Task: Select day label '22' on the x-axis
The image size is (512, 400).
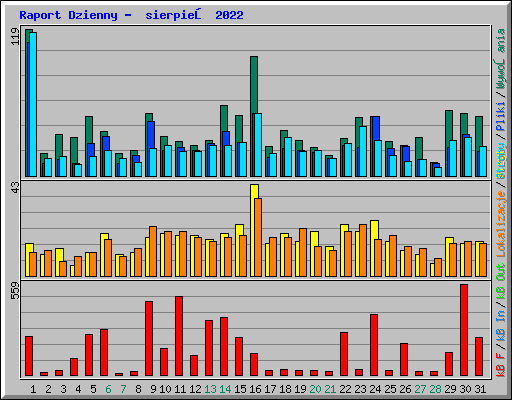Action: tap(345, 389)
